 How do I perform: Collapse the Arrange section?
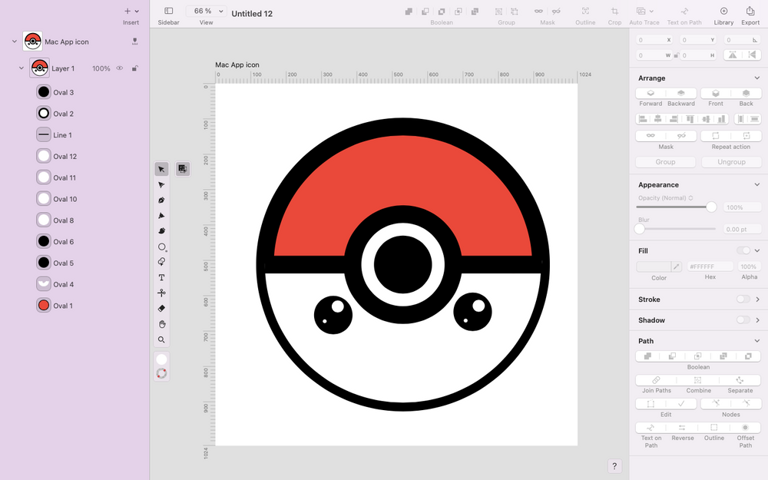click(x=757, y=78)
